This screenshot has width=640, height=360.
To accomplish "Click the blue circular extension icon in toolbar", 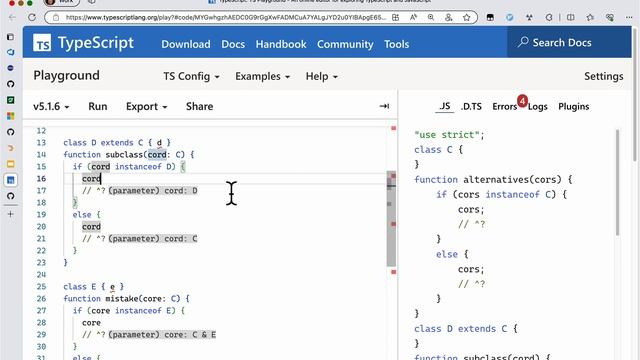I will pyautogui.click(x=509, y=18).
